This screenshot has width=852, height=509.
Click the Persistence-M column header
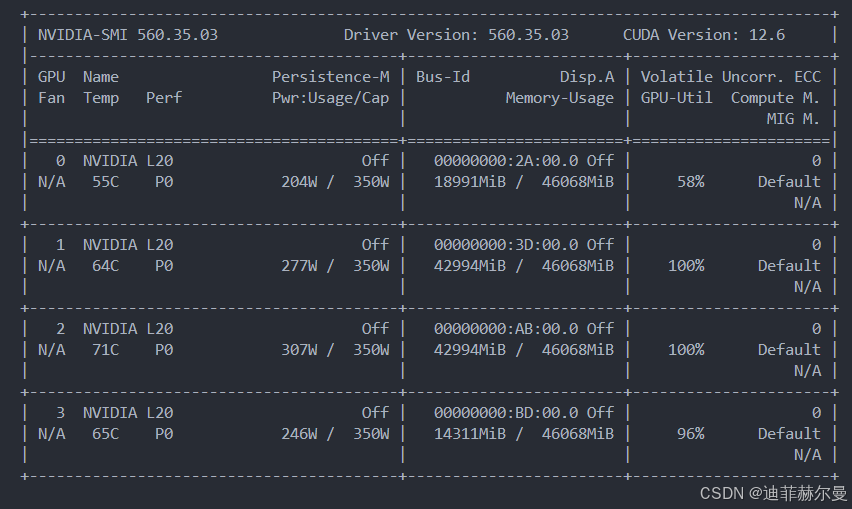click(330, 77)
